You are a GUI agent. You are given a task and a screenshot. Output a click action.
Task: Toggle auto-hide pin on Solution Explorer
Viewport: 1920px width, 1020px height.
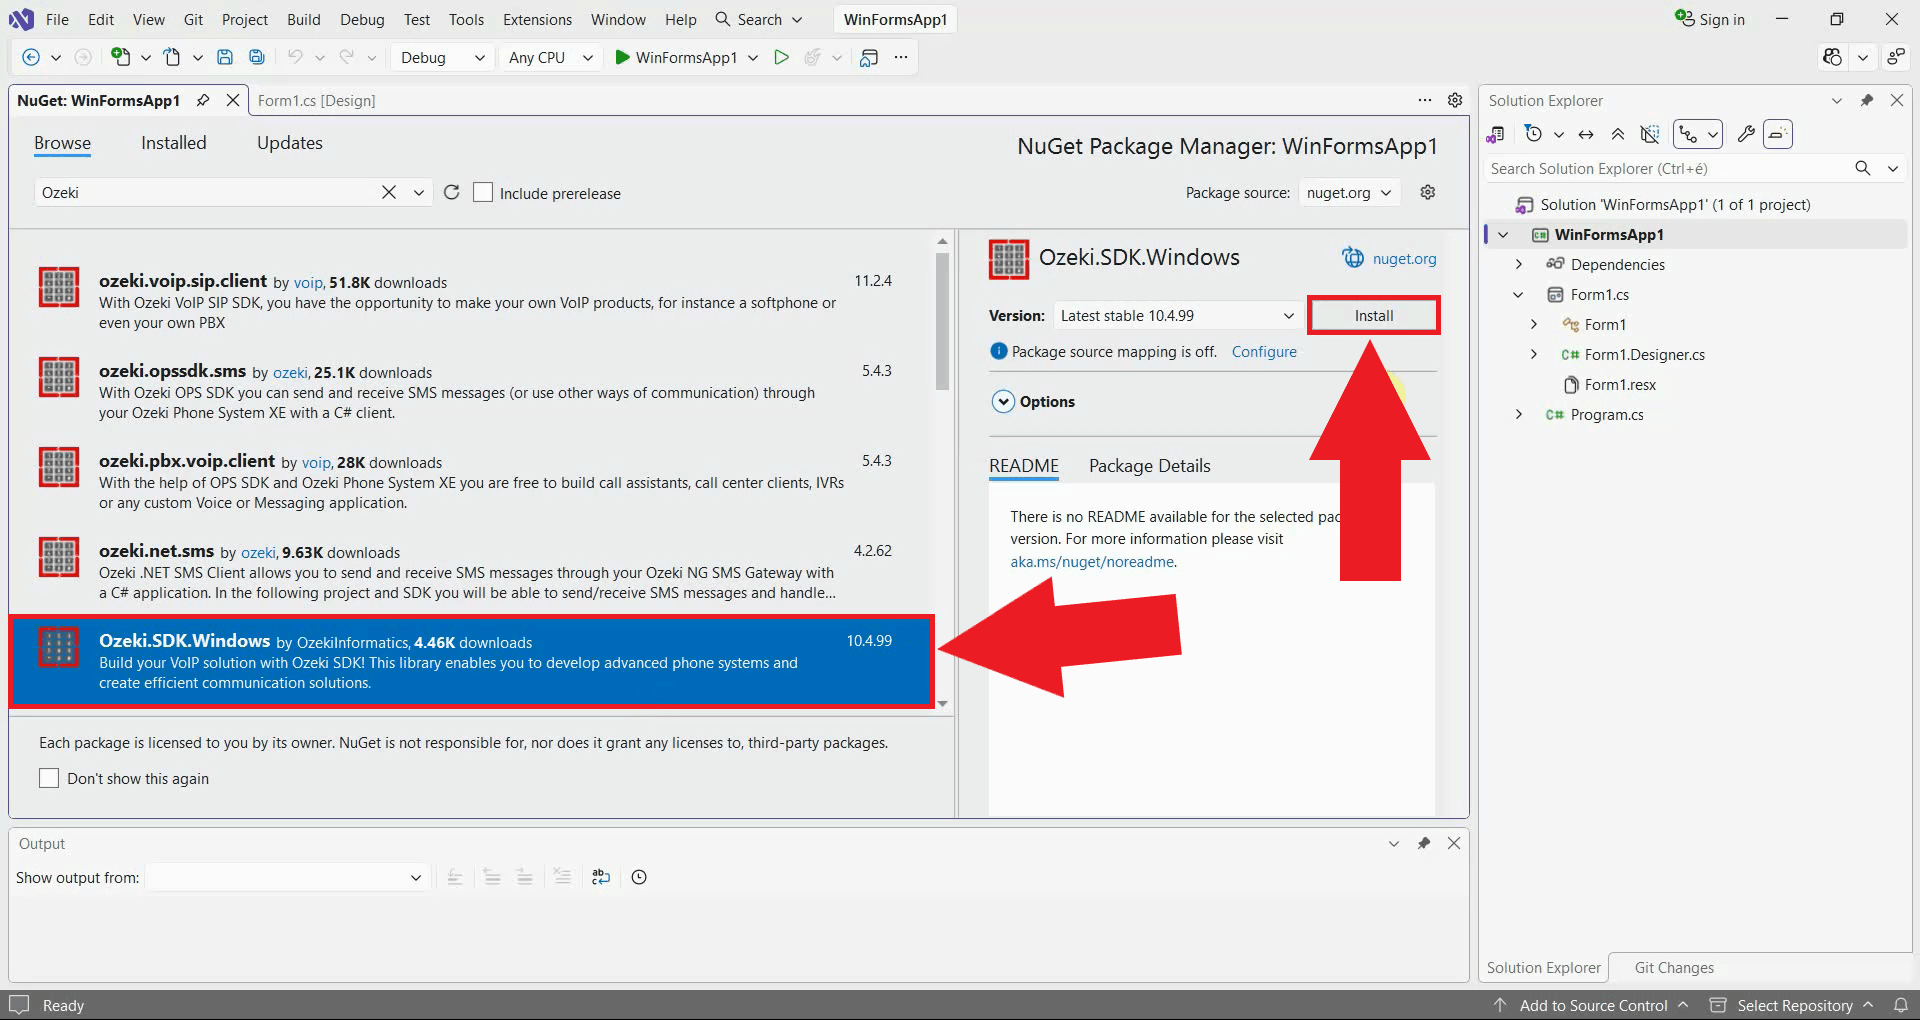[1866, 100]
